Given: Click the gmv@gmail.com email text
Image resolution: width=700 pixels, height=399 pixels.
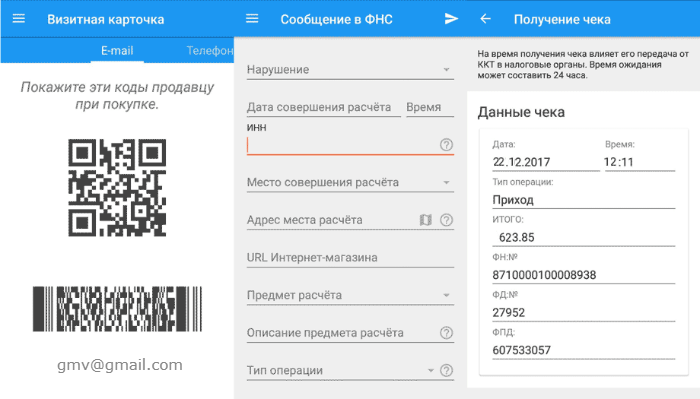Looking at the screenshot, I should (120, 365).
